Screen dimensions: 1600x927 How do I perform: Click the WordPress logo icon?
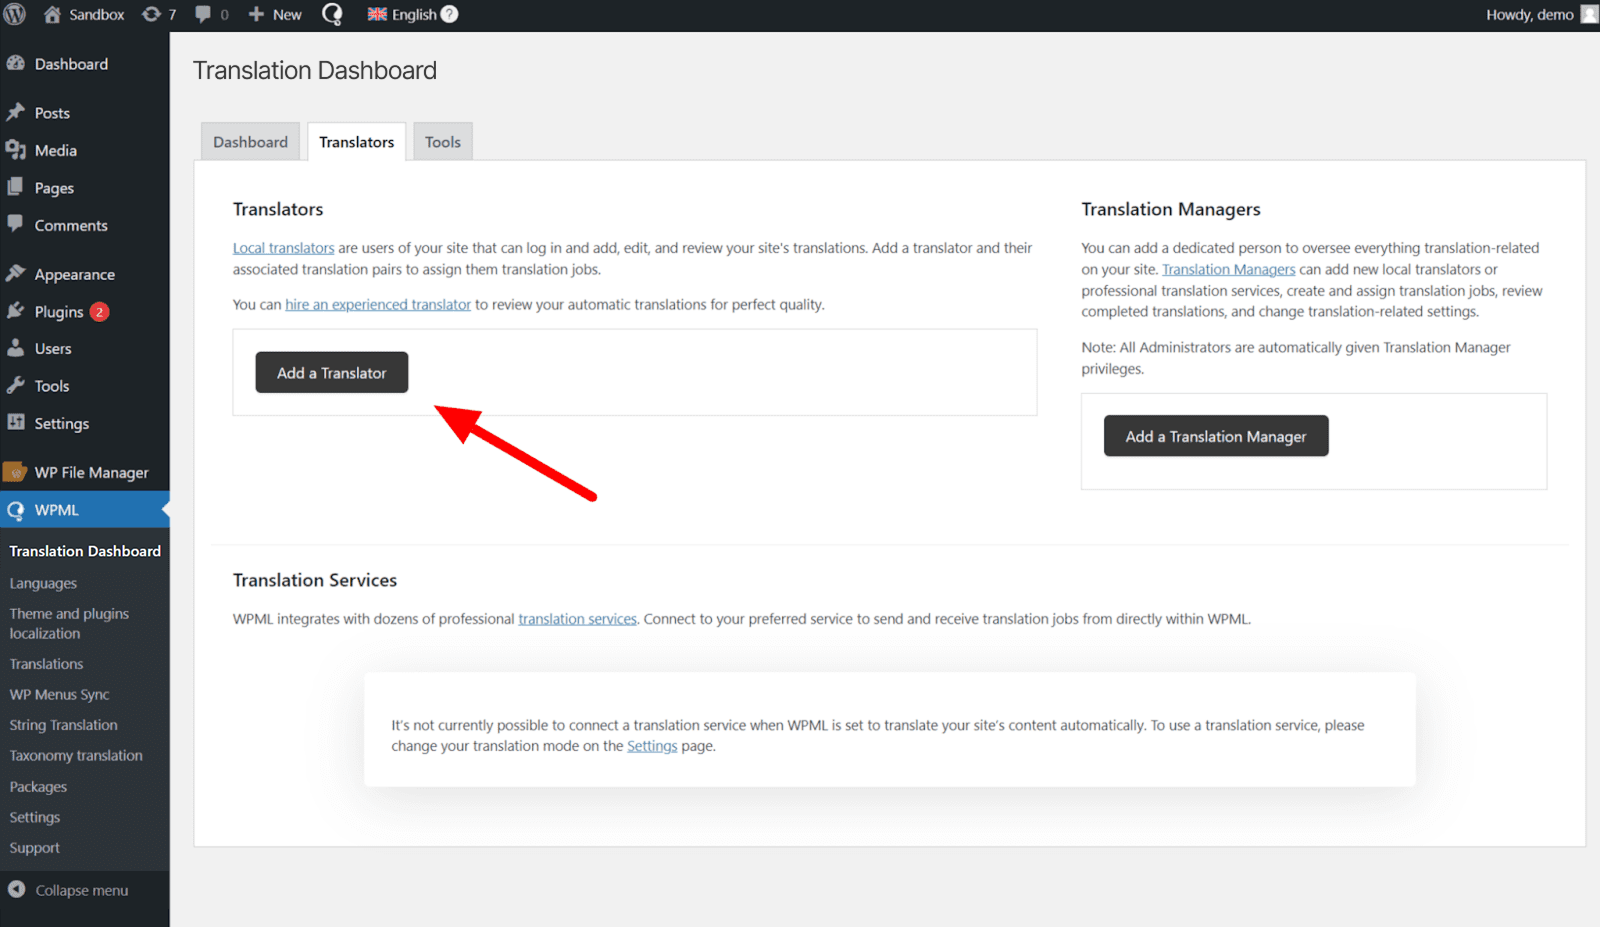pyautogui.click(x=15, y=14)
